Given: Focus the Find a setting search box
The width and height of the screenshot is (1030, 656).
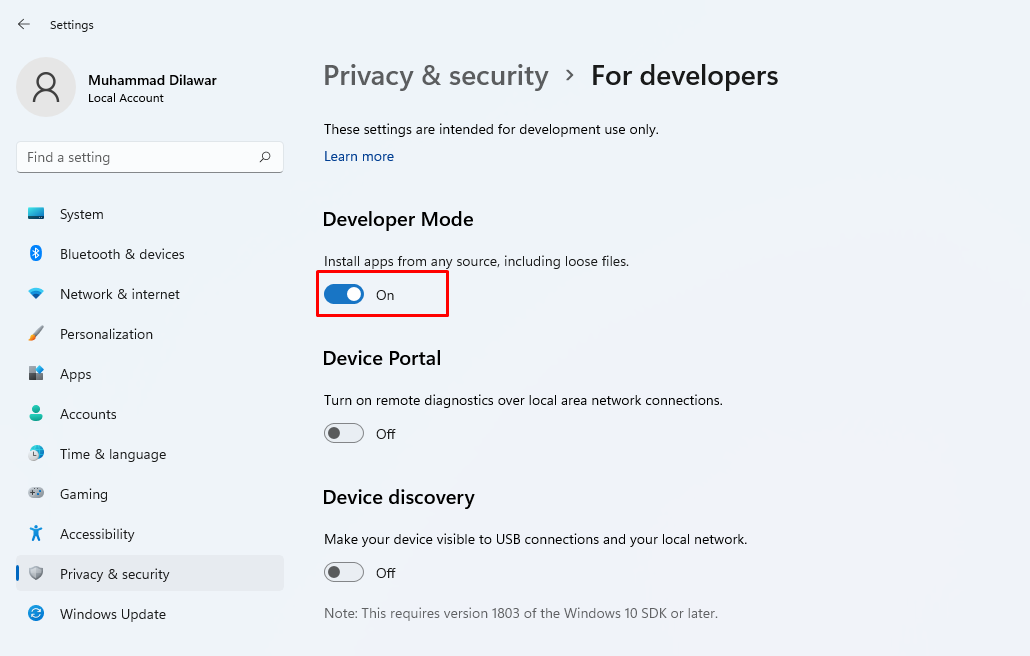Looking at the screenshot, I should click(150, 157).
